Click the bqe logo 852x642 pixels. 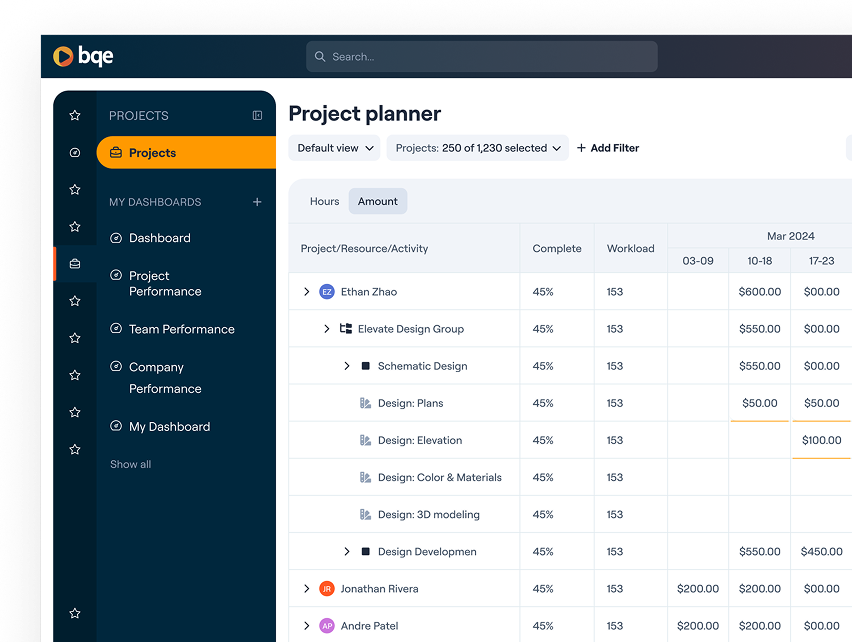coord(83,56)
